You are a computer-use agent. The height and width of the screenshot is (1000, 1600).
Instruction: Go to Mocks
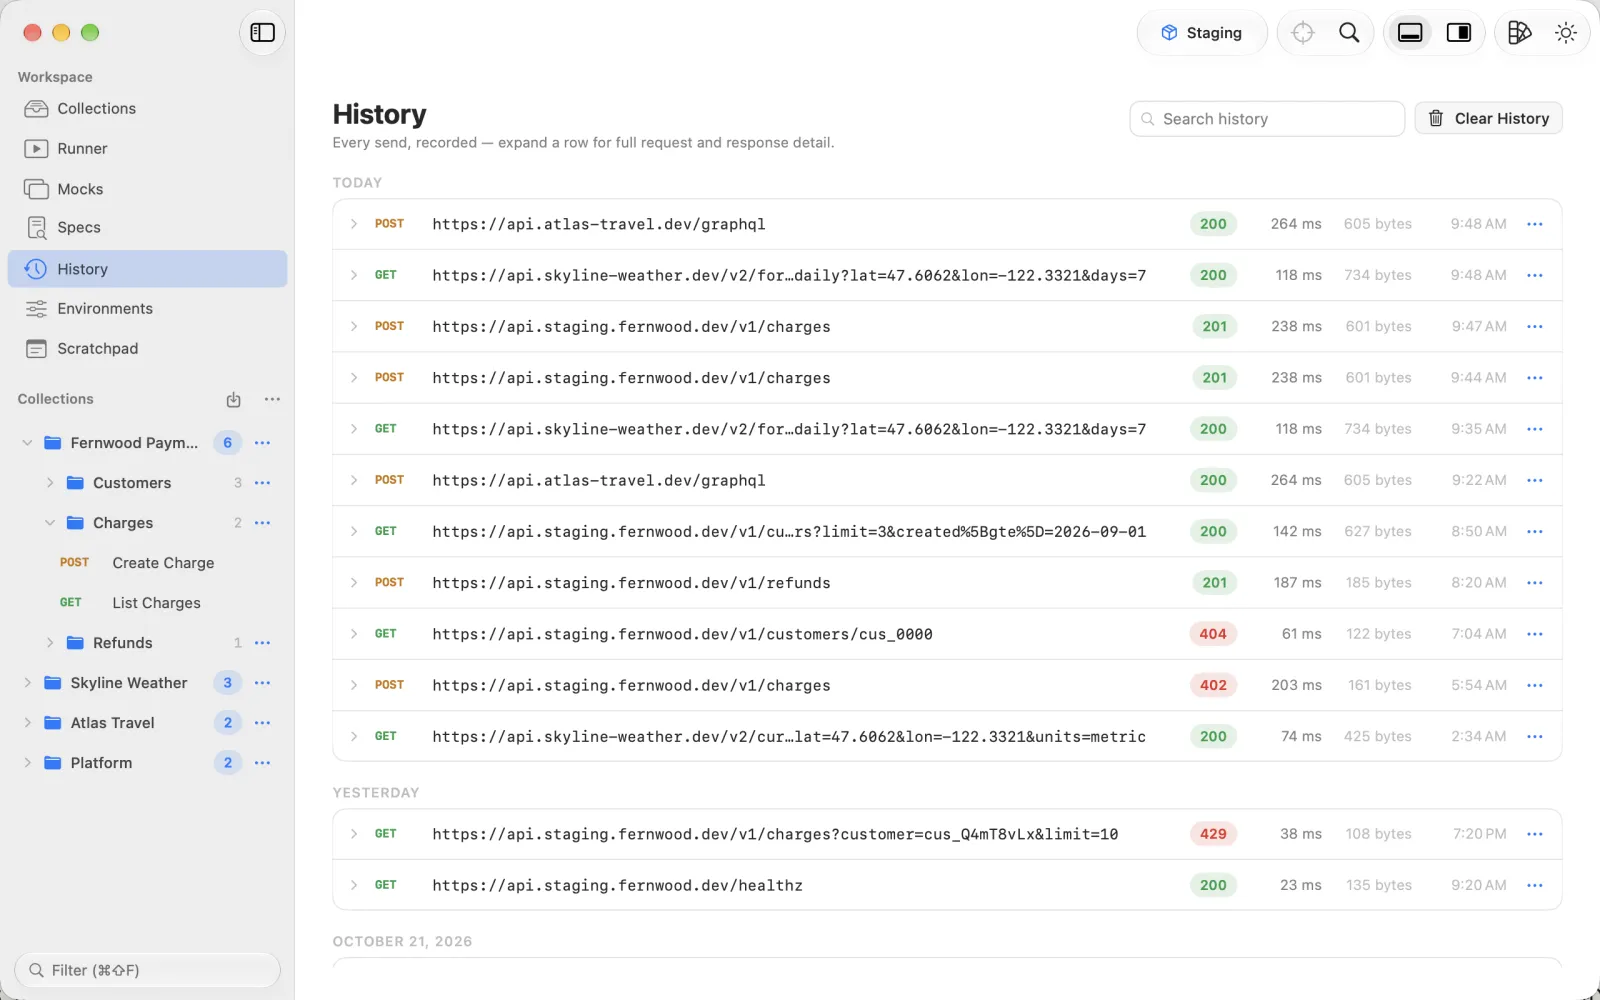147,189
